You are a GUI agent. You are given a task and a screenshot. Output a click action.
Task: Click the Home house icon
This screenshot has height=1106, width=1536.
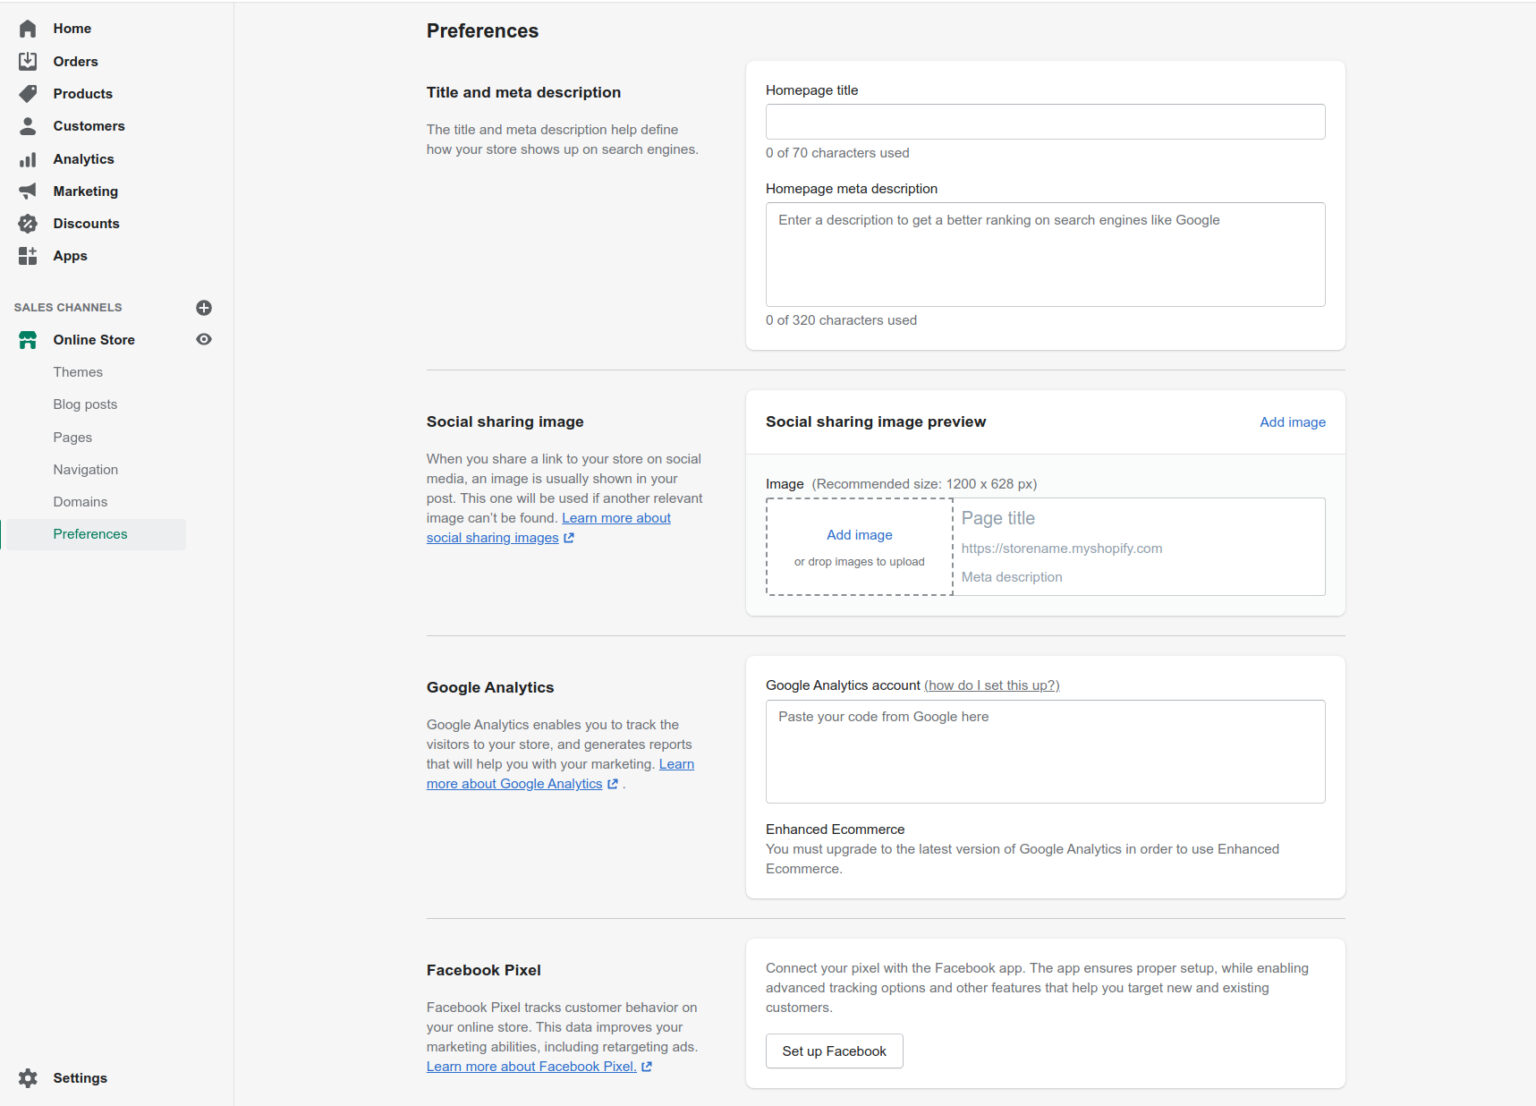click(28, 29)
